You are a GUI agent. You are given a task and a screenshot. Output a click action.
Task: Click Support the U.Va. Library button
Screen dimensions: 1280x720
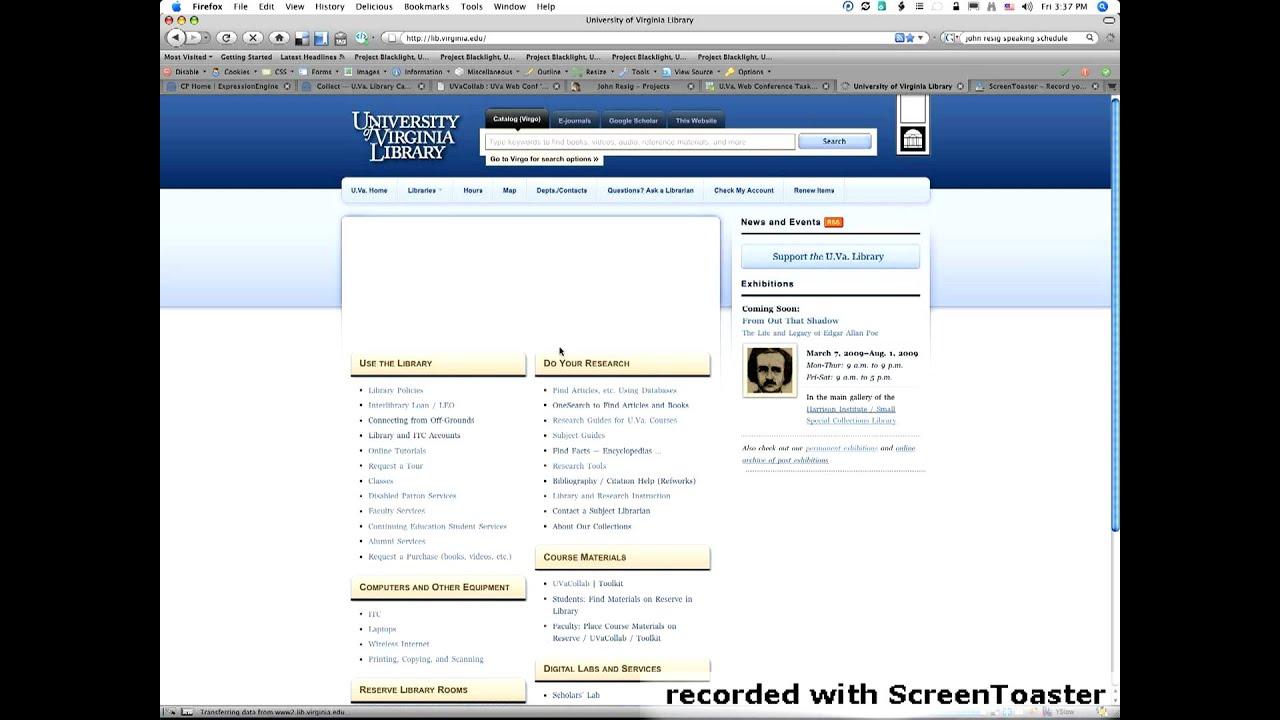coord(828,257)
